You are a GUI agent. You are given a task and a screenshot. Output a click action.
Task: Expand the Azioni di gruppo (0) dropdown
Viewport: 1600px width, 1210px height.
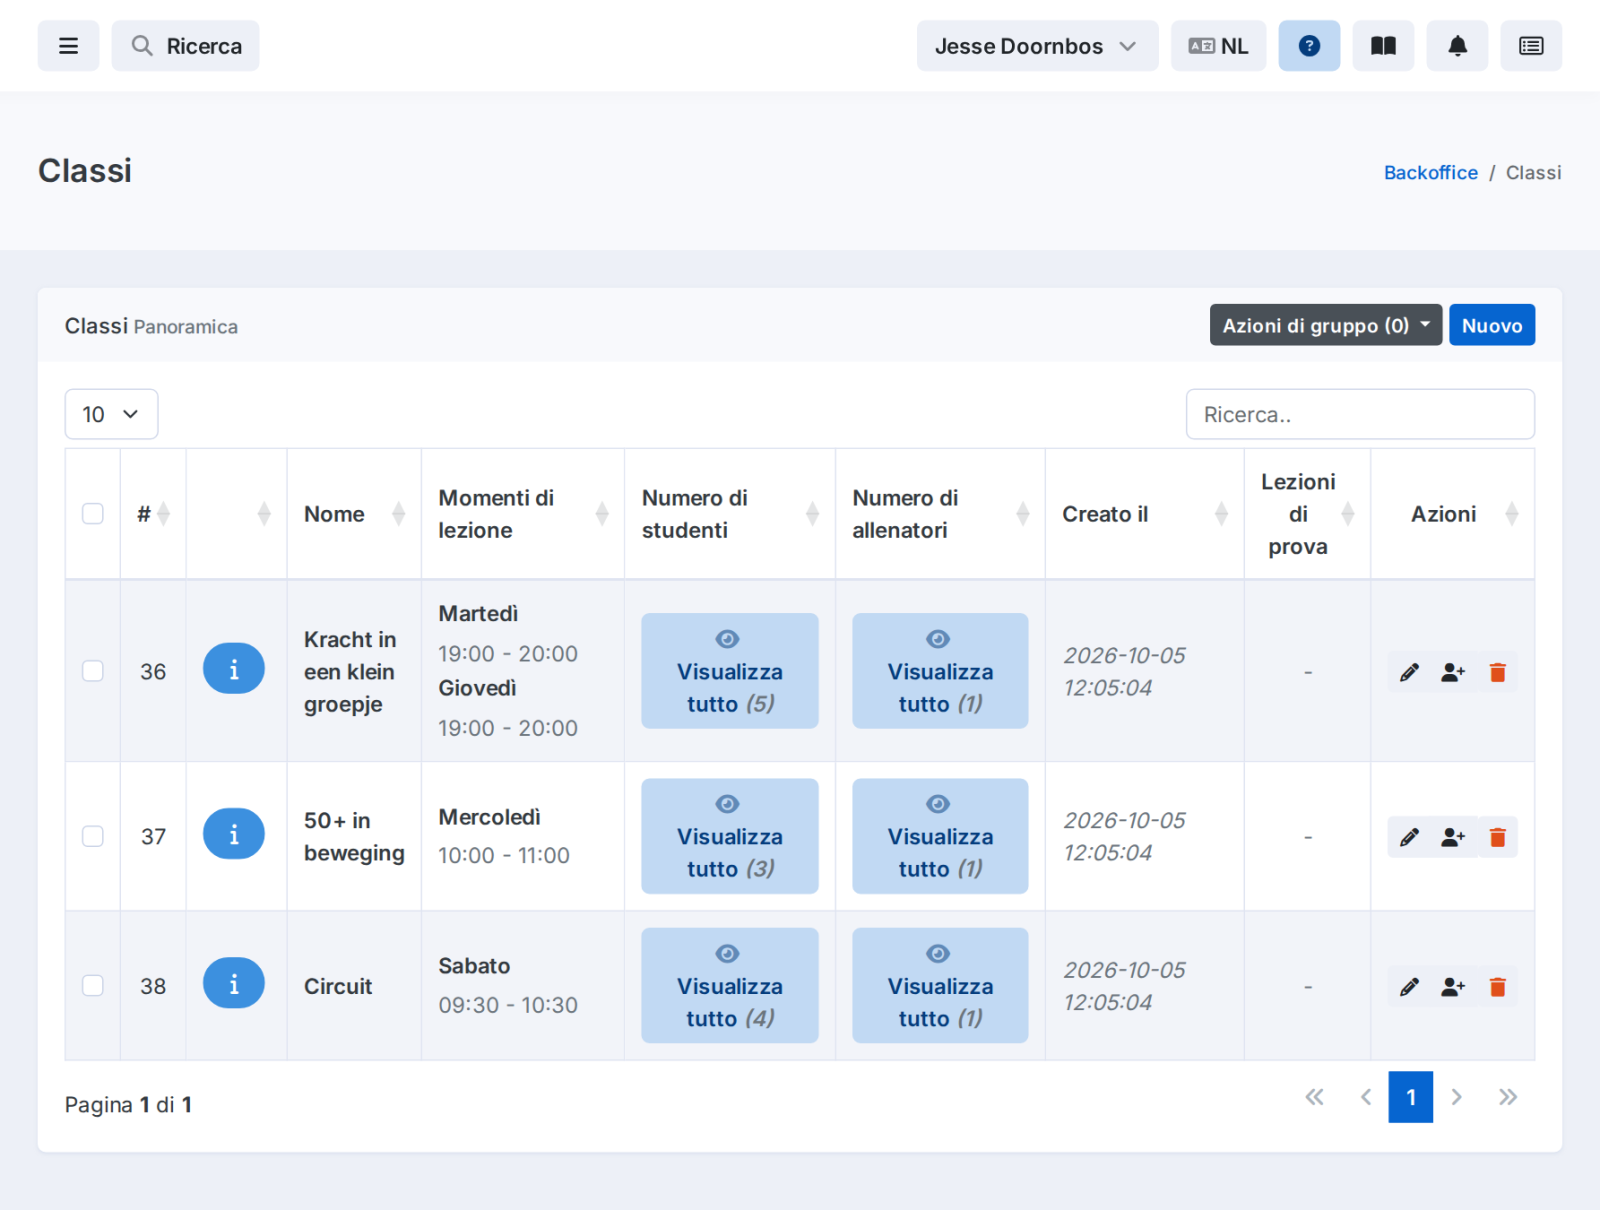(x=1326, y=325)
